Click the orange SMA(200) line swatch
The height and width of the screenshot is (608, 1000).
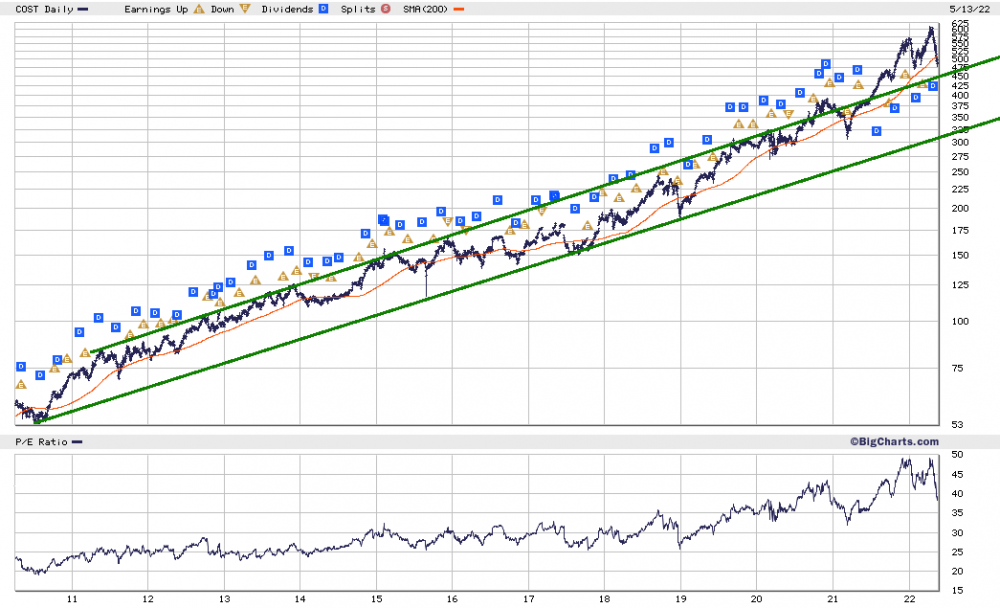click(x=459, y=10)
